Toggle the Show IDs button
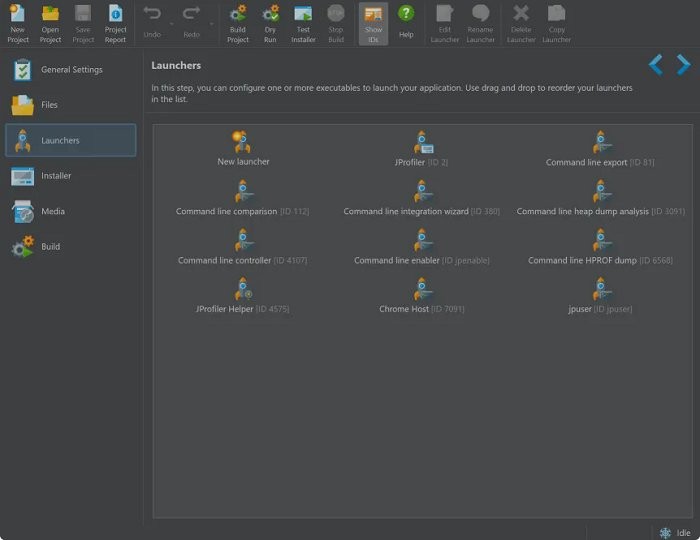 pos(373,22)
